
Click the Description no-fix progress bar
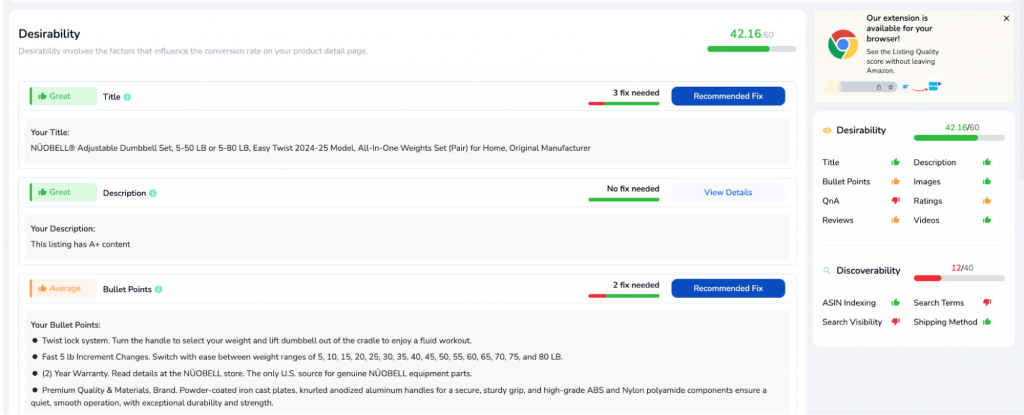click(x=624, y=199)
